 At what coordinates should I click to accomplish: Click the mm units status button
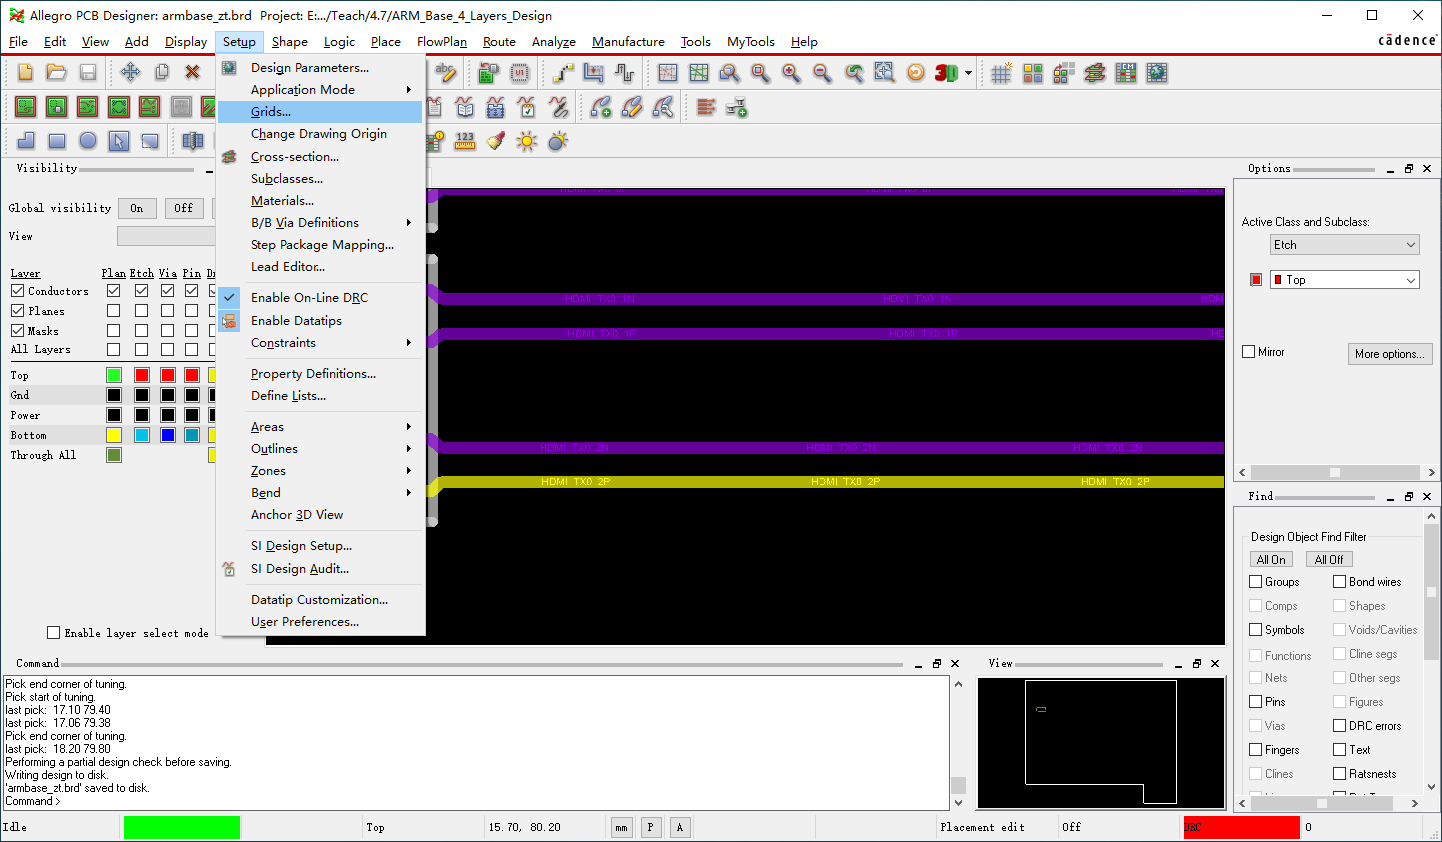pyautogui.click(x=622, y=827)
